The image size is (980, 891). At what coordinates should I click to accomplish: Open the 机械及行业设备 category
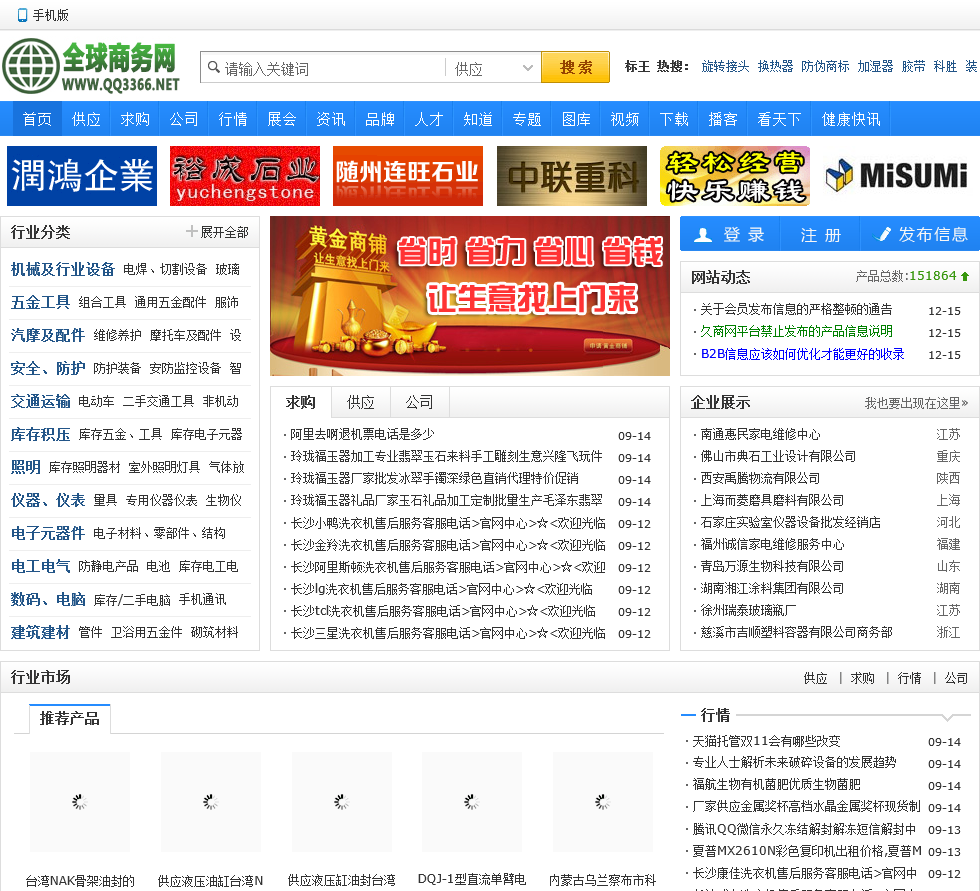coord(62,269)
